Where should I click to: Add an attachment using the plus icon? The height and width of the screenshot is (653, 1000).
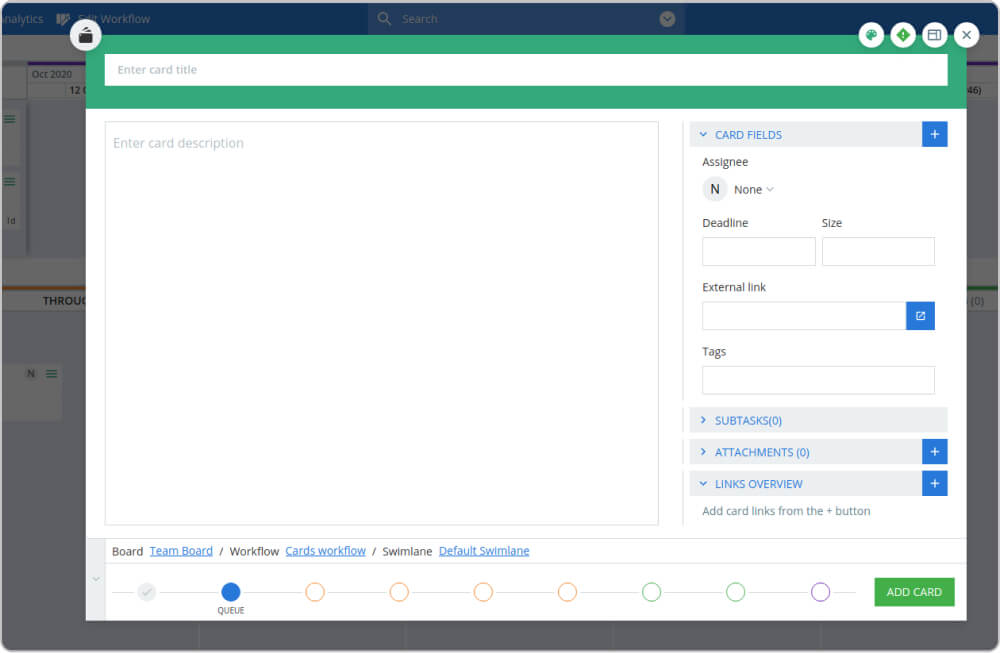(934, 452)
